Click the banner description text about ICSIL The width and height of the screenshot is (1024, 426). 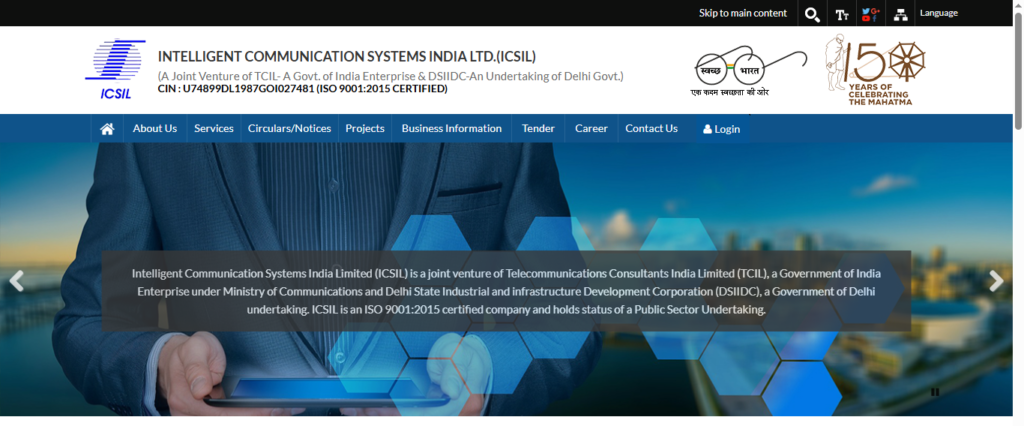point(506,291)
